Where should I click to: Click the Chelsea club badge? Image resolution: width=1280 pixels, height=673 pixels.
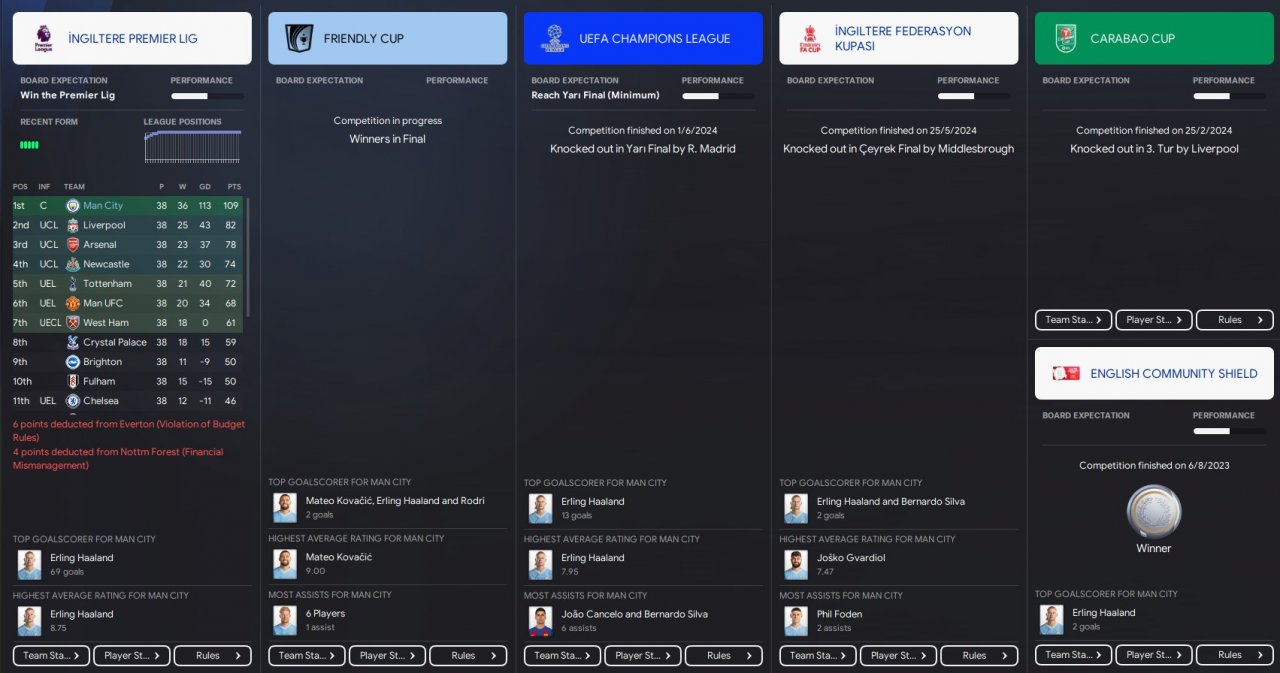pyautogui.click(x=73, y=400)
